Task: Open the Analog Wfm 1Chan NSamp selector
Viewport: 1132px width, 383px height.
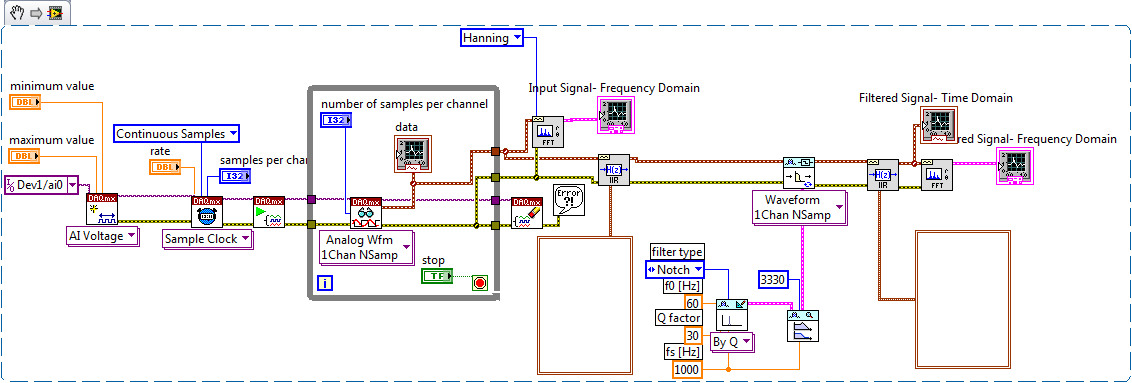Action: tap(367, 247)
